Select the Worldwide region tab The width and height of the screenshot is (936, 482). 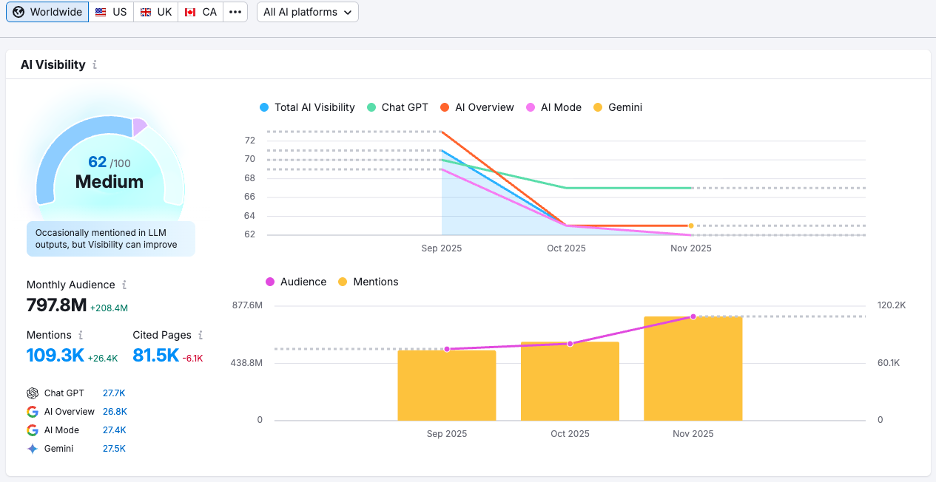click(47, 12)
